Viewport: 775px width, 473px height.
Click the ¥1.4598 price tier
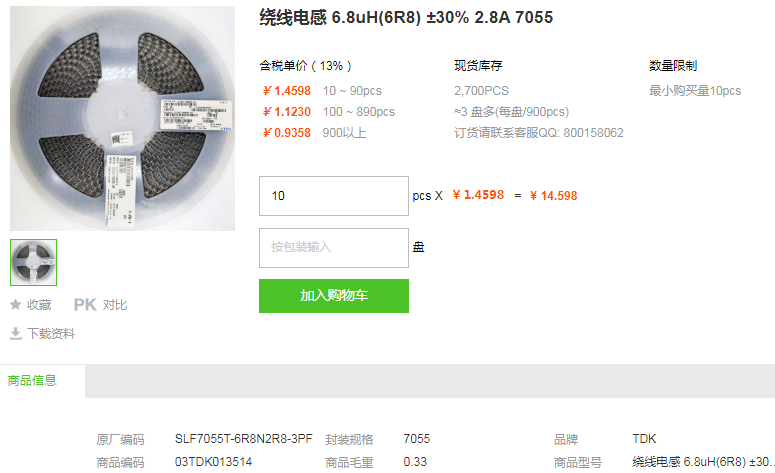[x=287, y=91]
